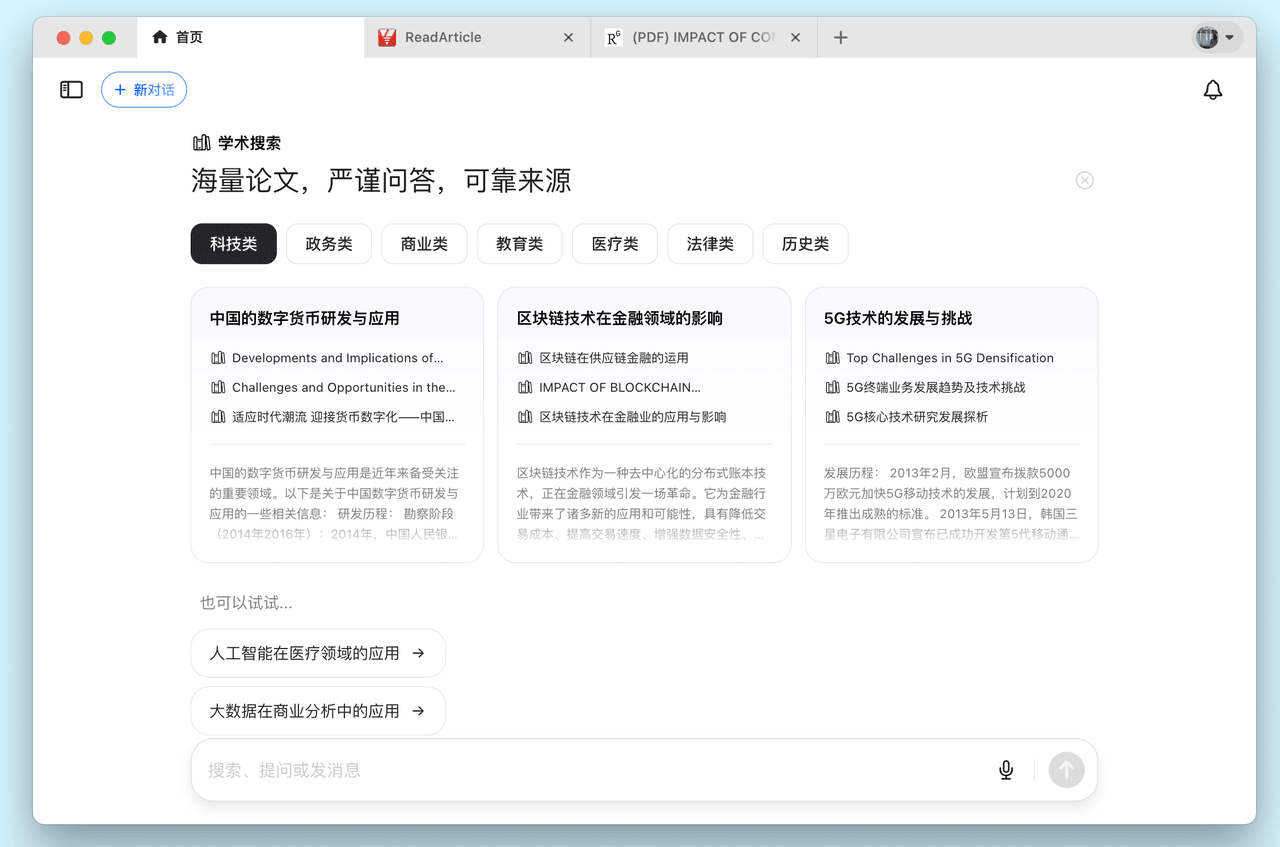Toggle the 医疗类 category filter

pyautogui.click(x=614, y=243)
